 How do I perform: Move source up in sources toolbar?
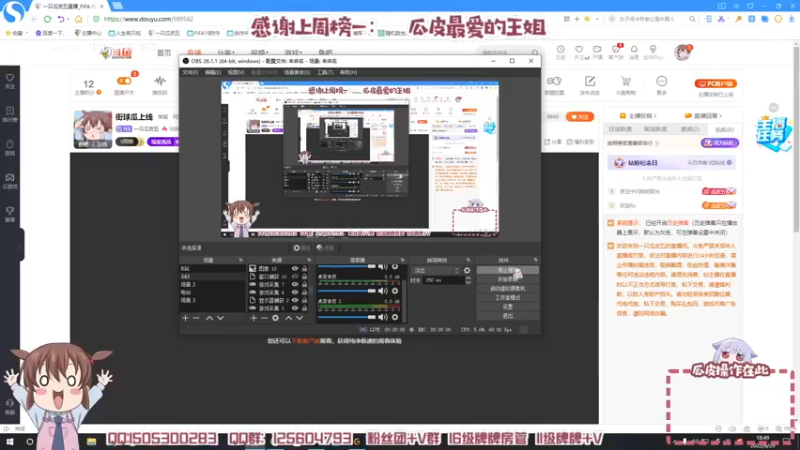pyautogui.click(x=288, y=318)
